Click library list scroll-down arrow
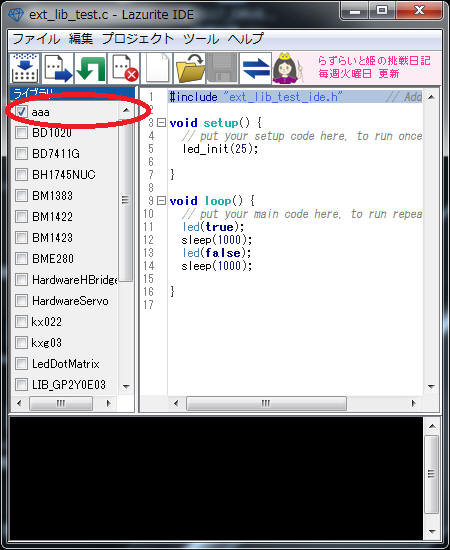The height and width of the screenshot is (550, 450). tap(126, 387)
